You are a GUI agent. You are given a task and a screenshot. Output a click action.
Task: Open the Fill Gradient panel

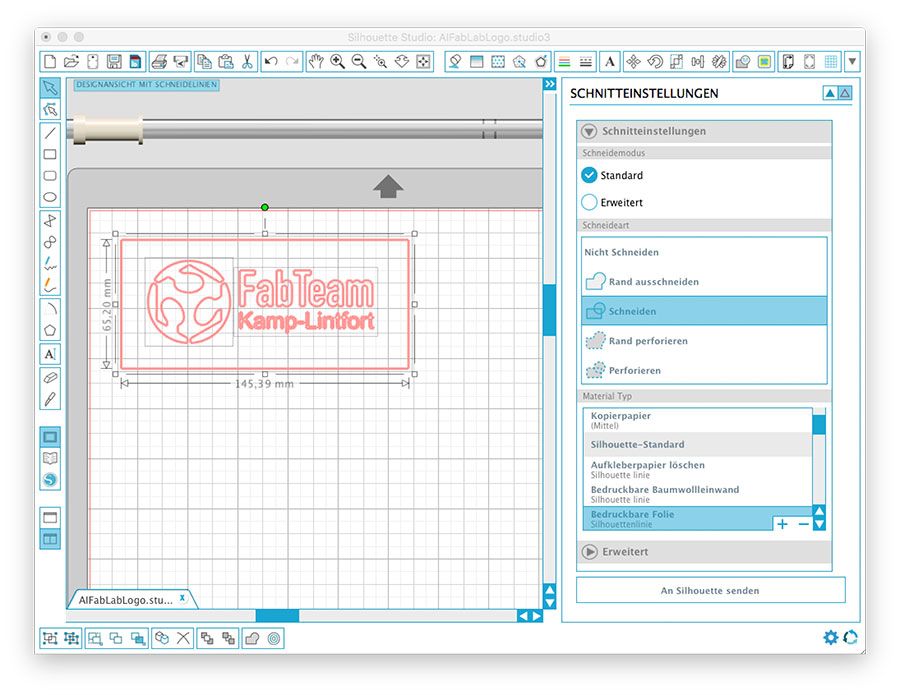click(476, 61)
